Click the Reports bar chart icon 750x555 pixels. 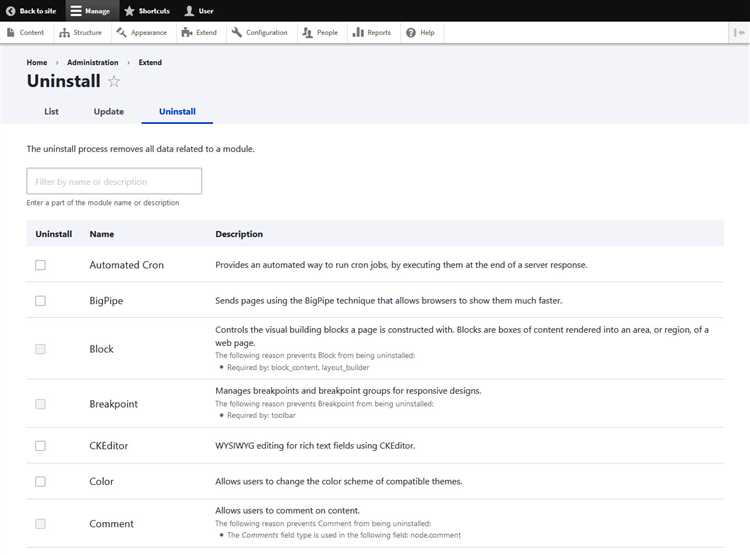tap(358, 33)
